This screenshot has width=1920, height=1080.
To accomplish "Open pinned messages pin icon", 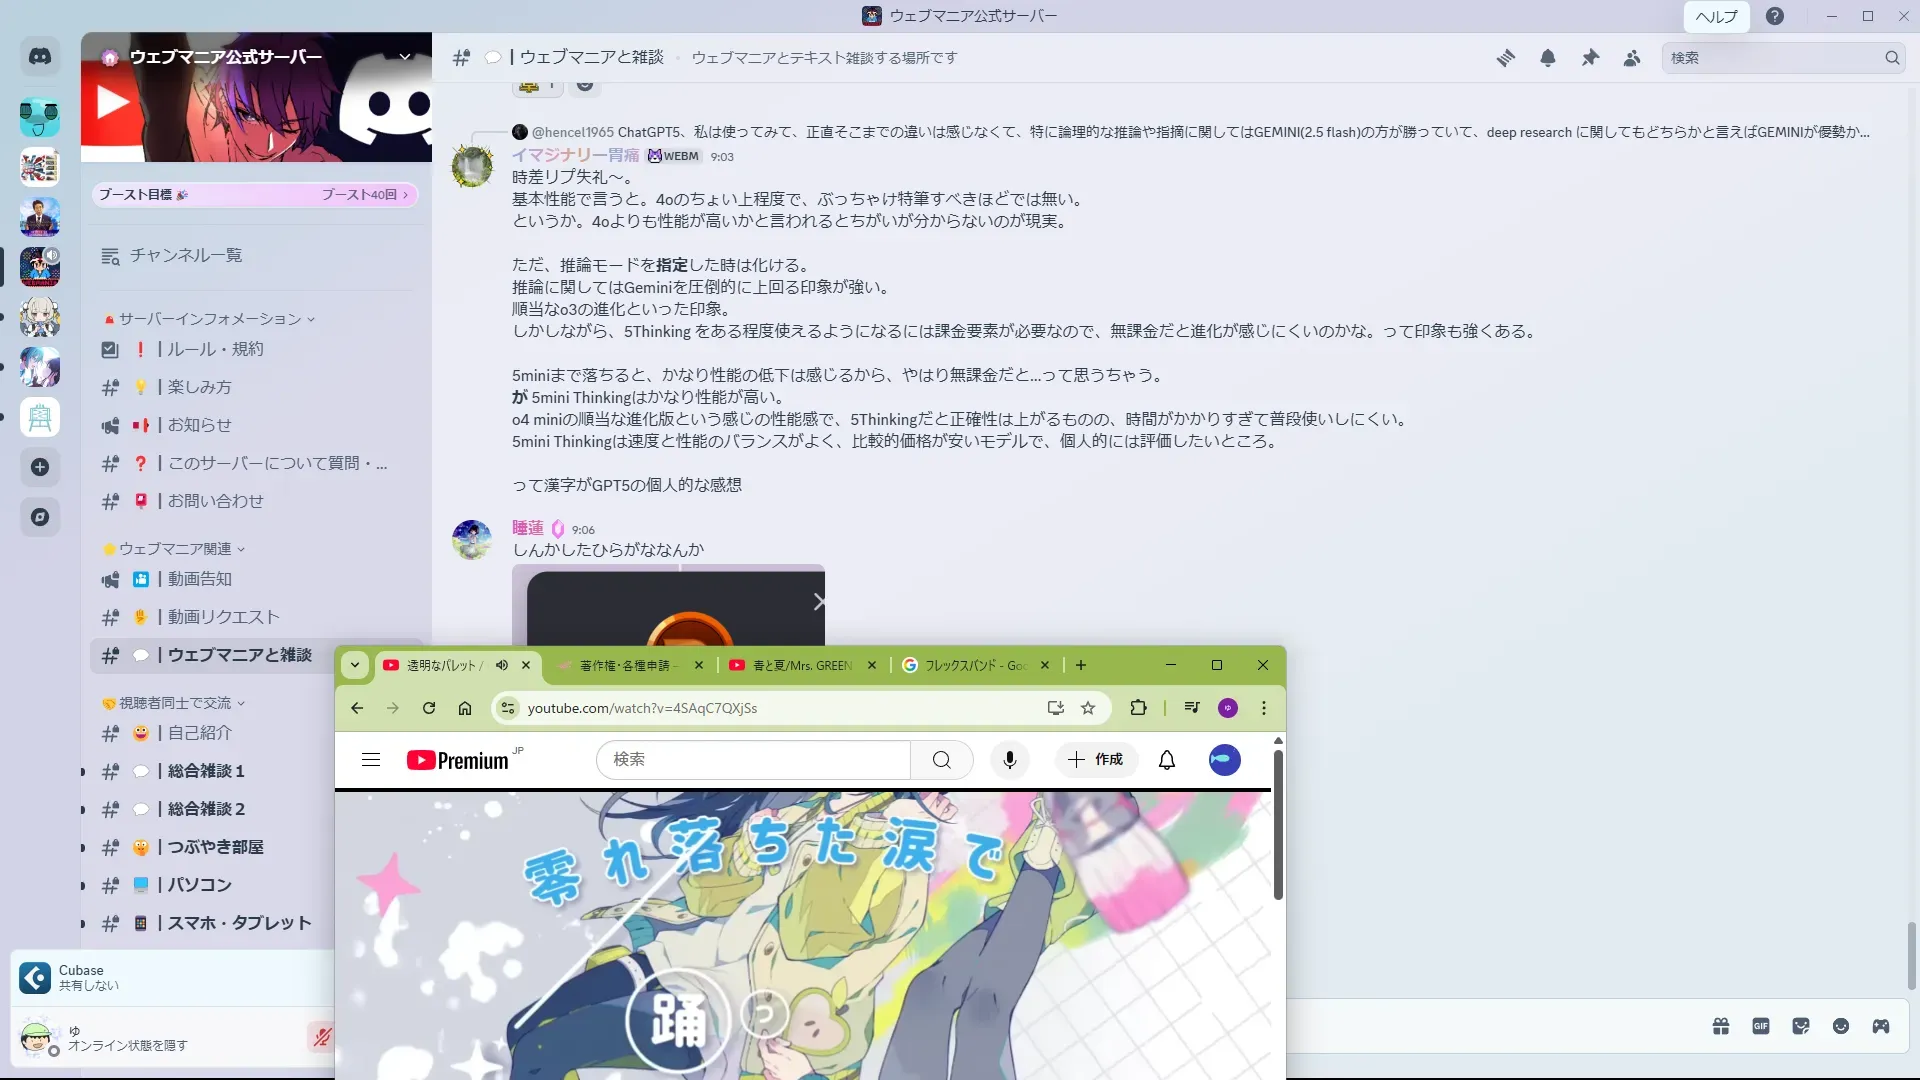I will pyautogui.click(x=1590, y=58).
